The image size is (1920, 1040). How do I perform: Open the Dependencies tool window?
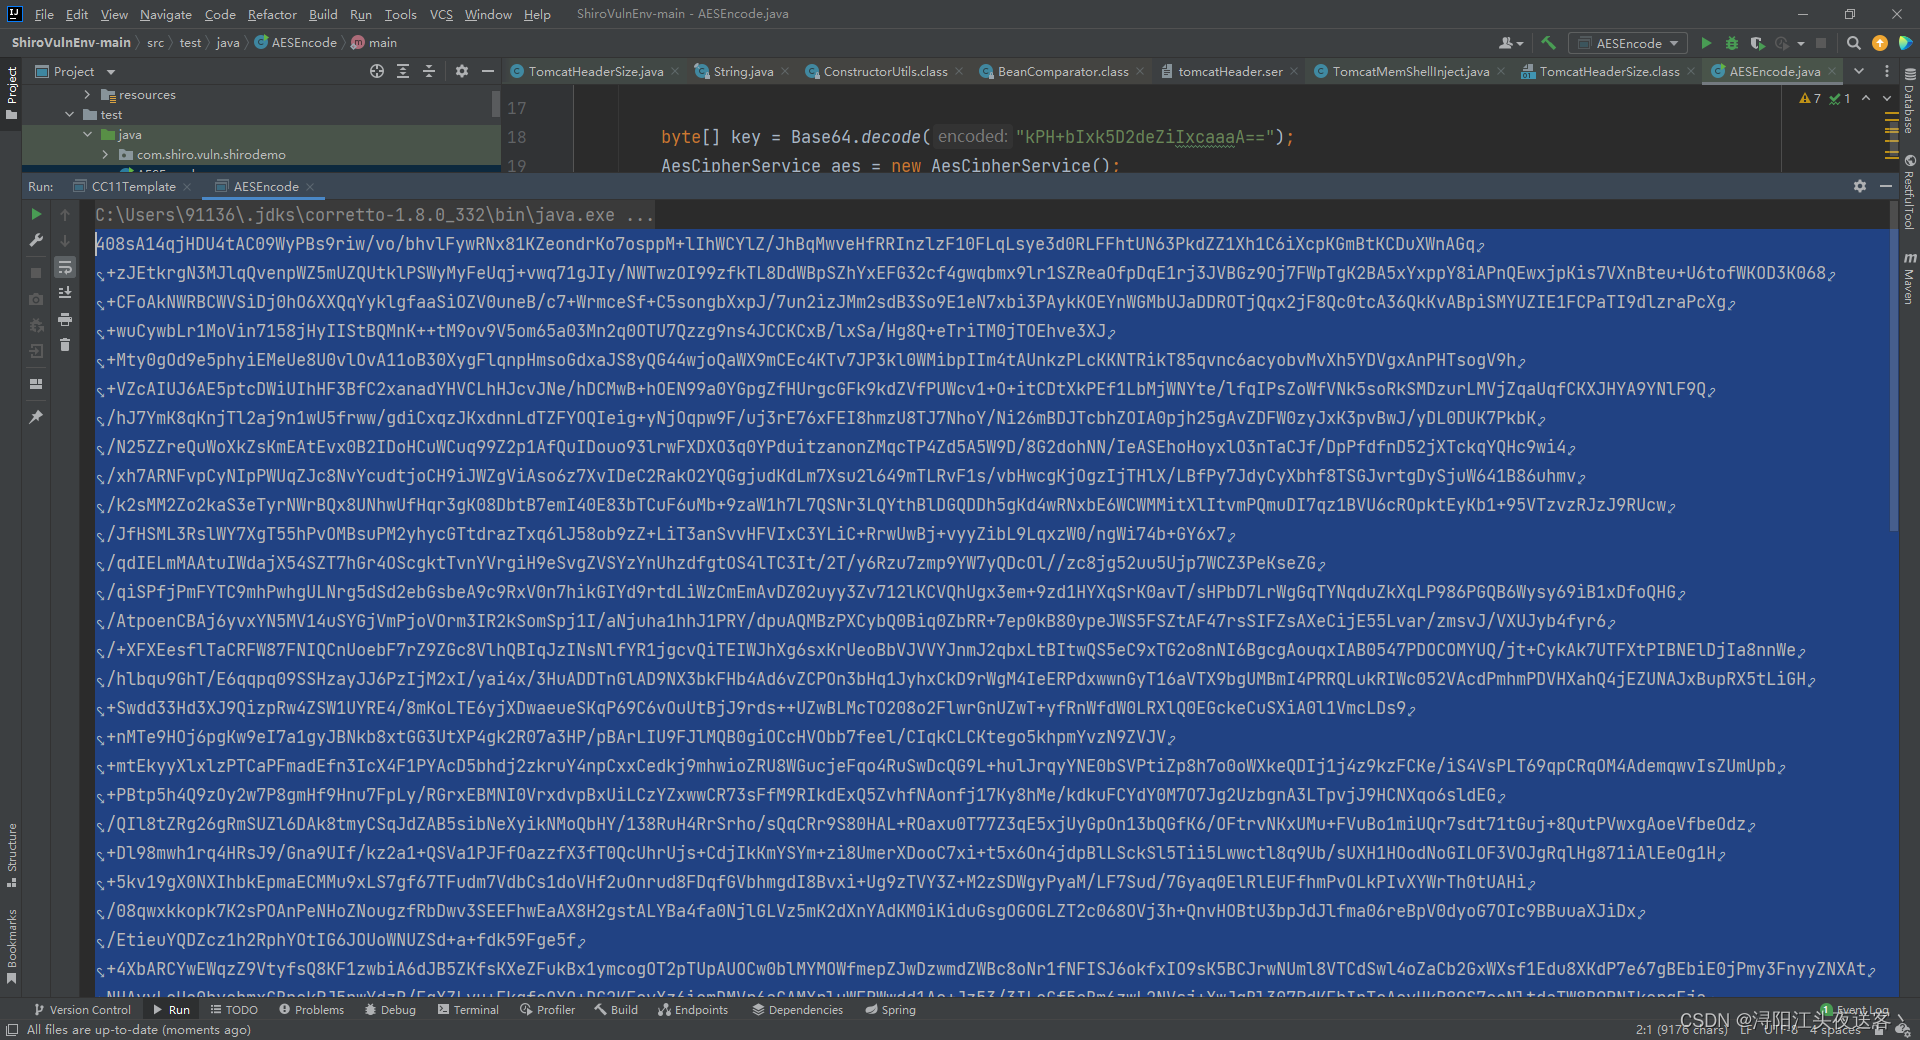(797, 1010)
